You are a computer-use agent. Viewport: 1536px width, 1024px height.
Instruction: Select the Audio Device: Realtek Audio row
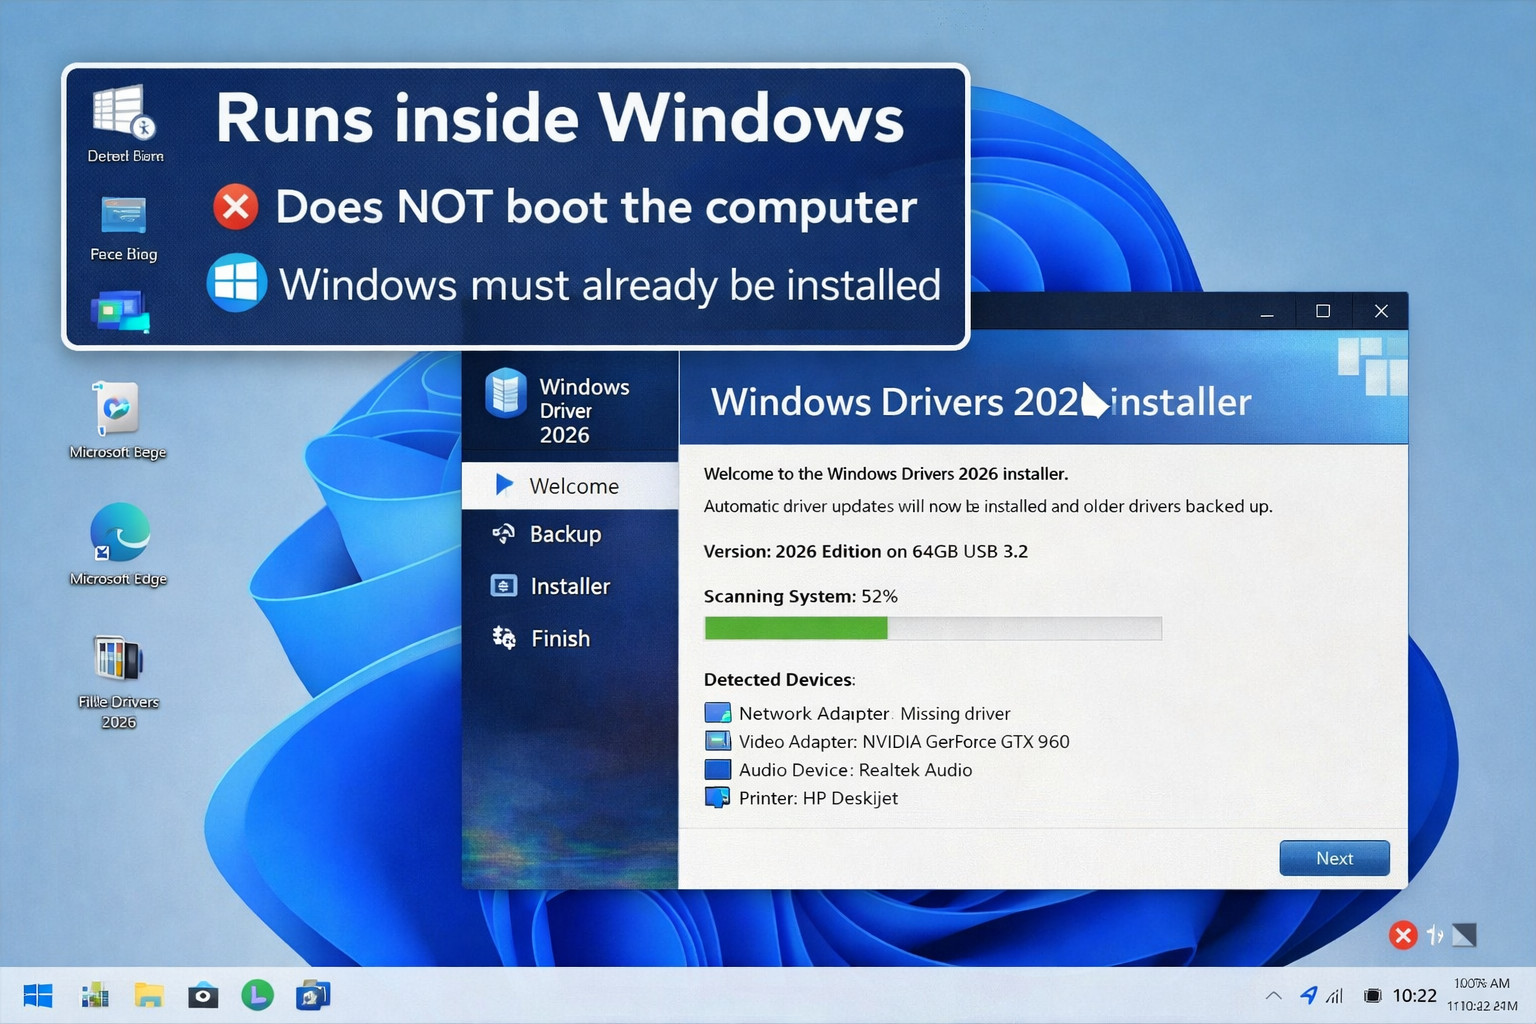[x=838, y=769]
